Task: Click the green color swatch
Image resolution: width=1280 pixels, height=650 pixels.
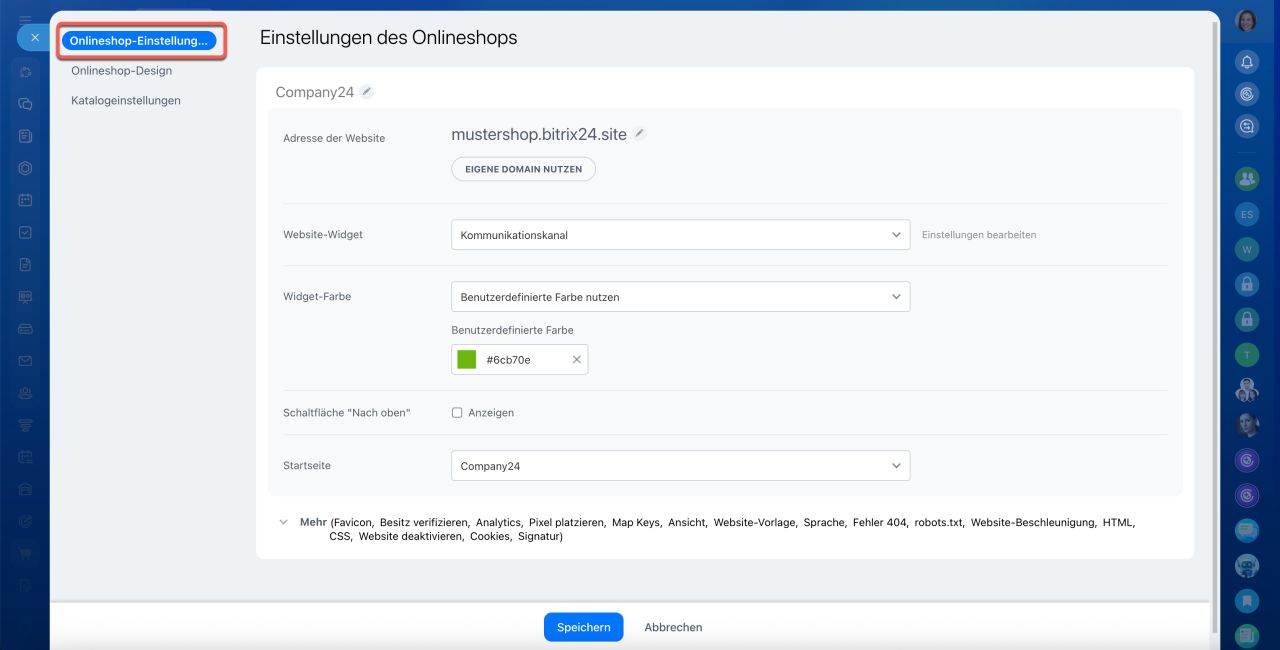Action: coord(466,360)
